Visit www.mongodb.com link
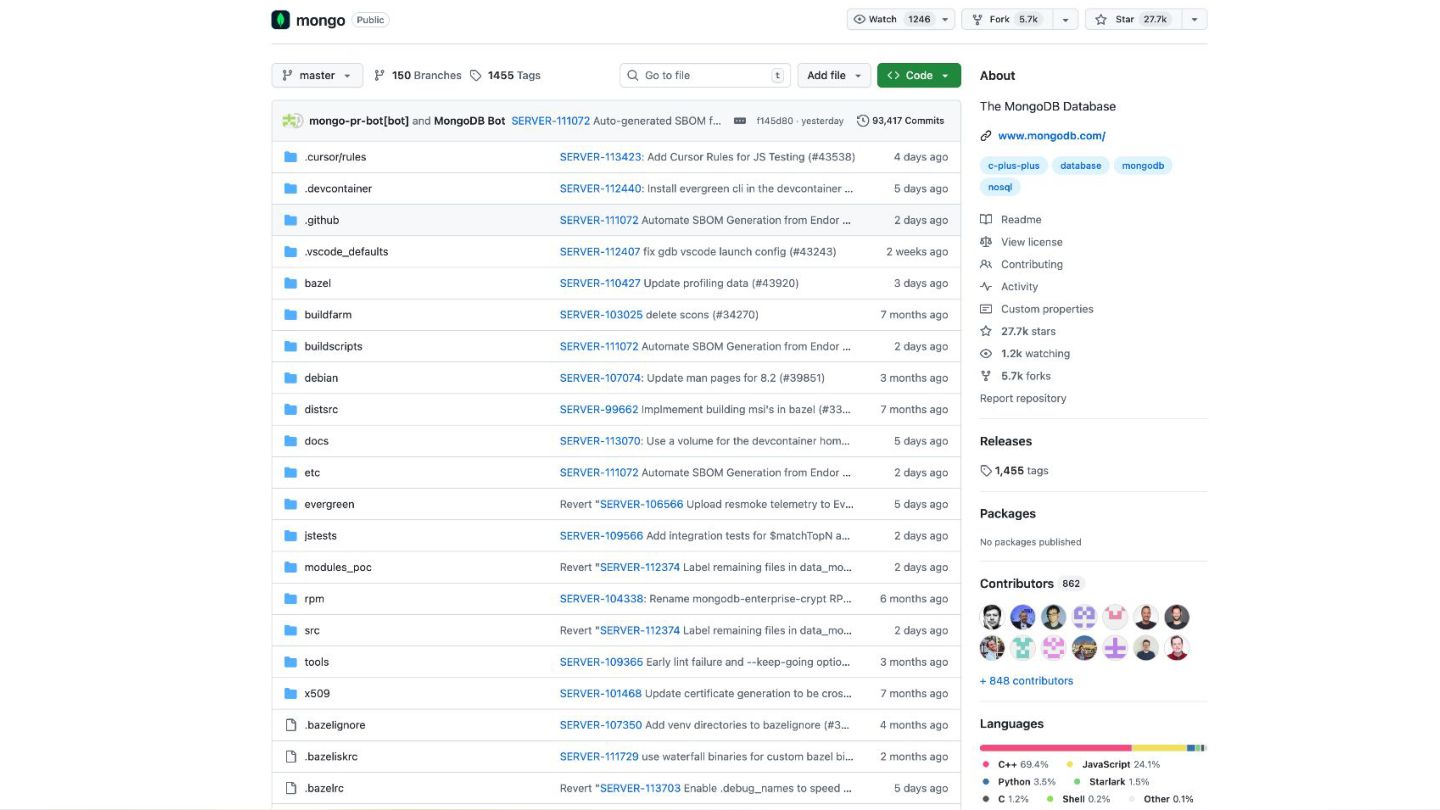The image size is (1440, 810). tap(1052, 136)
